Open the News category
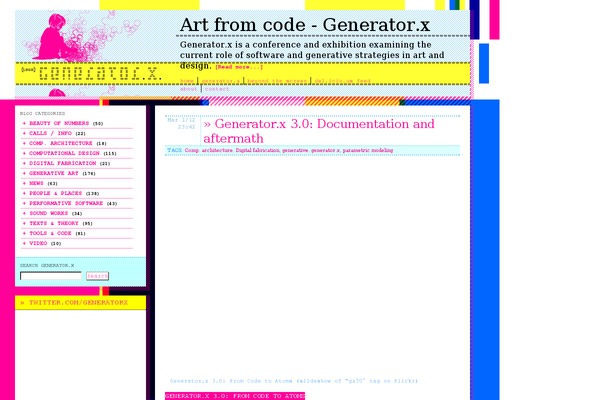The image size is (600, 400). point(36,183)
